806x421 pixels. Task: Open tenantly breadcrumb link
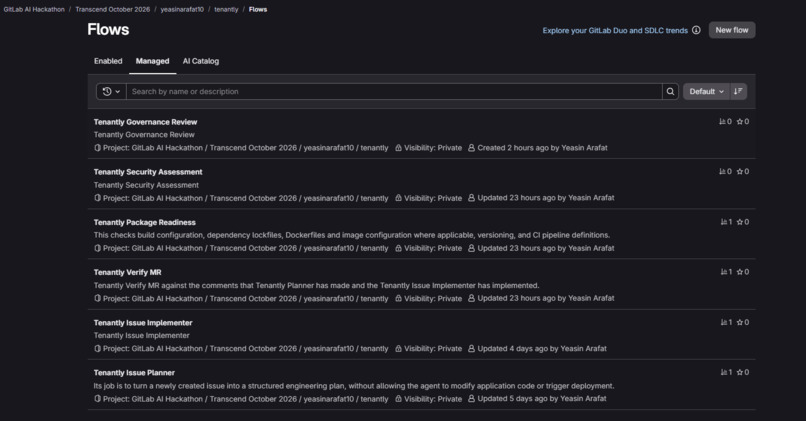(226, 9)
